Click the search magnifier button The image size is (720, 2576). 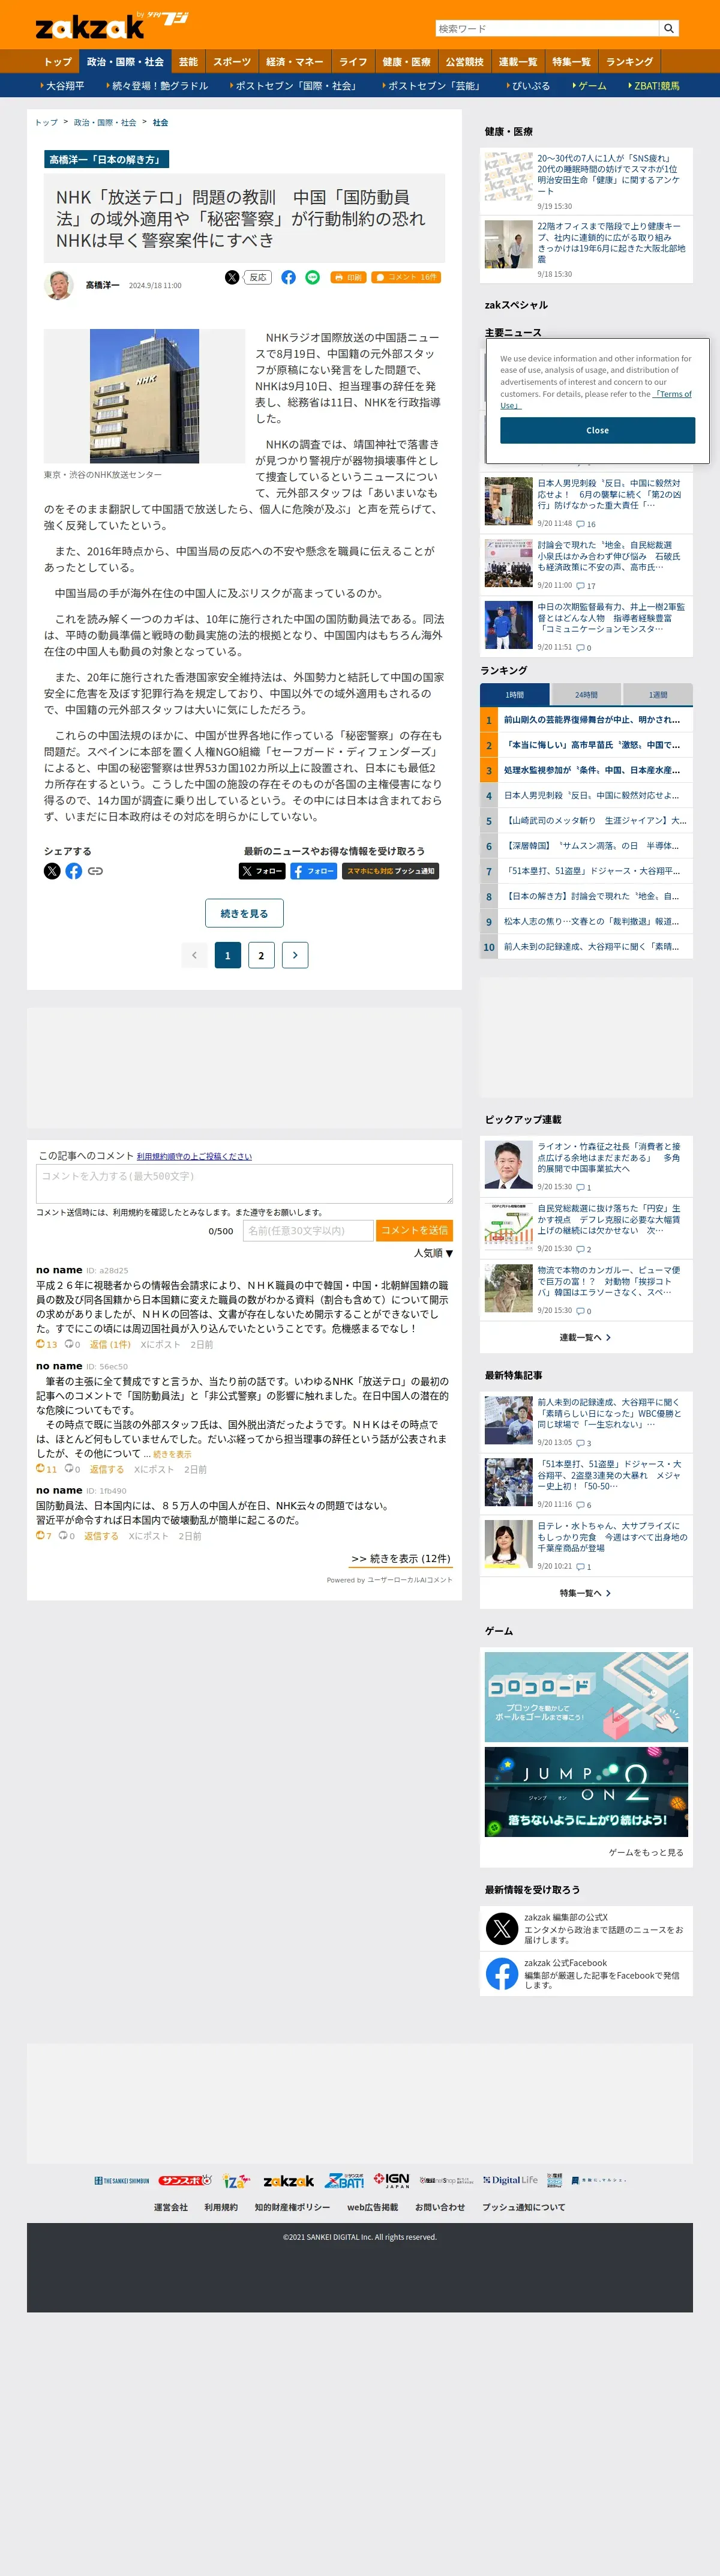pyautogui.click(x=670, y=29)
